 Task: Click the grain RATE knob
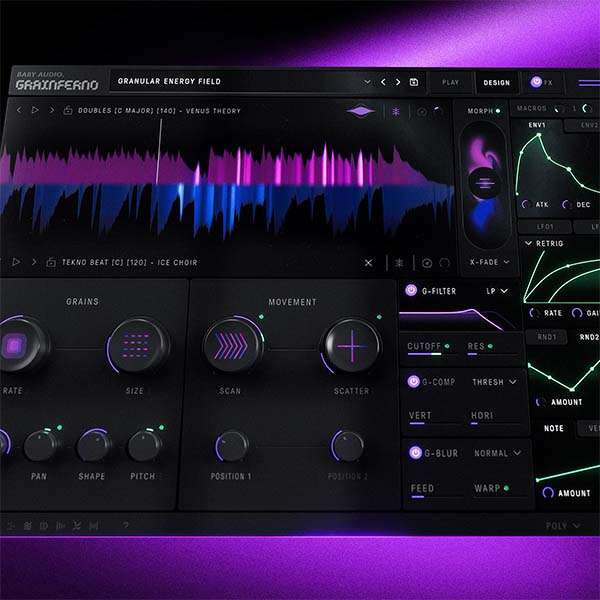[x=15, y=345]
